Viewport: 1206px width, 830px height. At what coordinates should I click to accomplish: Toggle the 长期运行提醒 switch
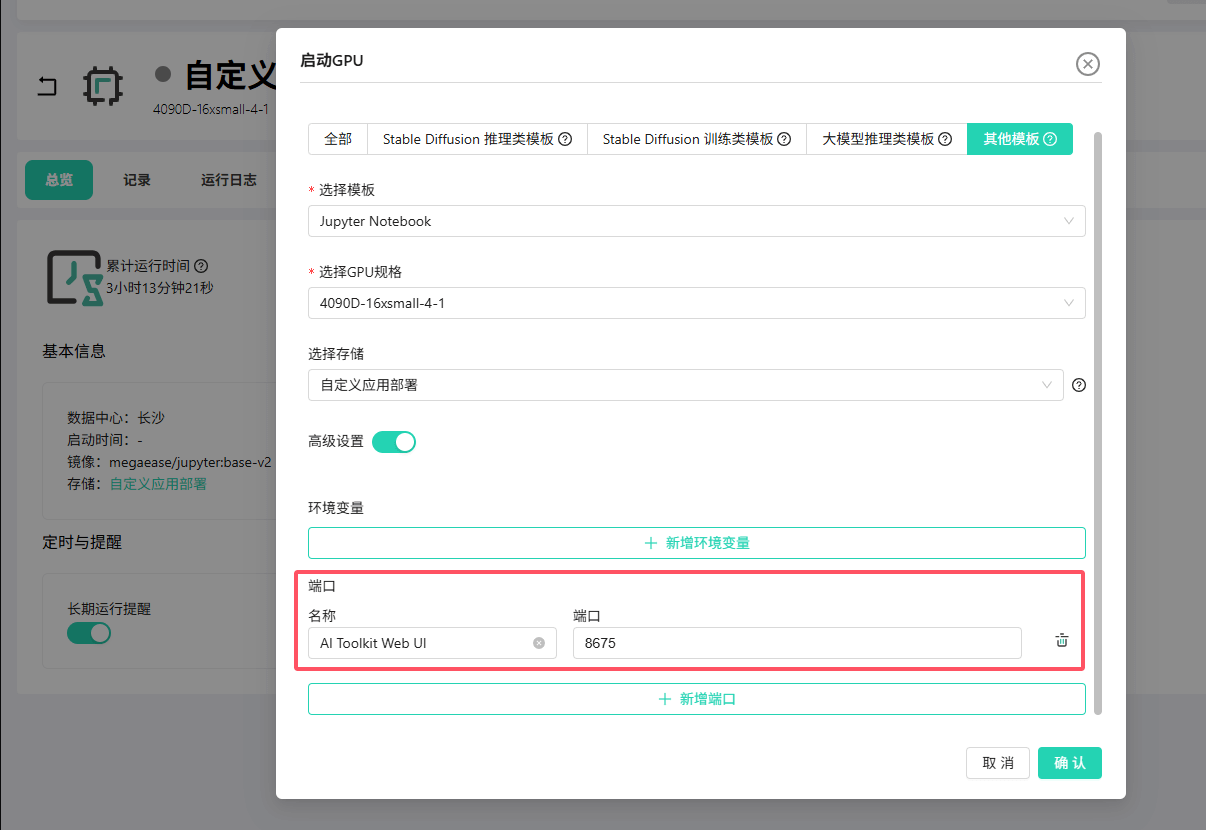[89, 633]
